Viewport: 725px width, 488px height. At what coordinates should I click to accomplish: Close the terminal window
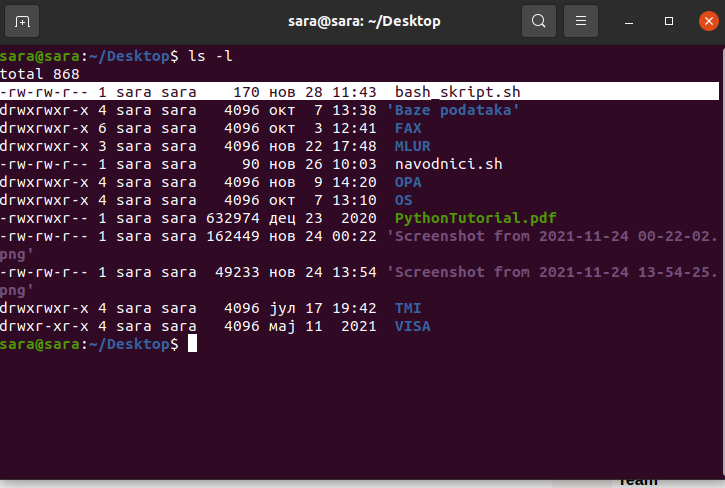tap(708, 21)
